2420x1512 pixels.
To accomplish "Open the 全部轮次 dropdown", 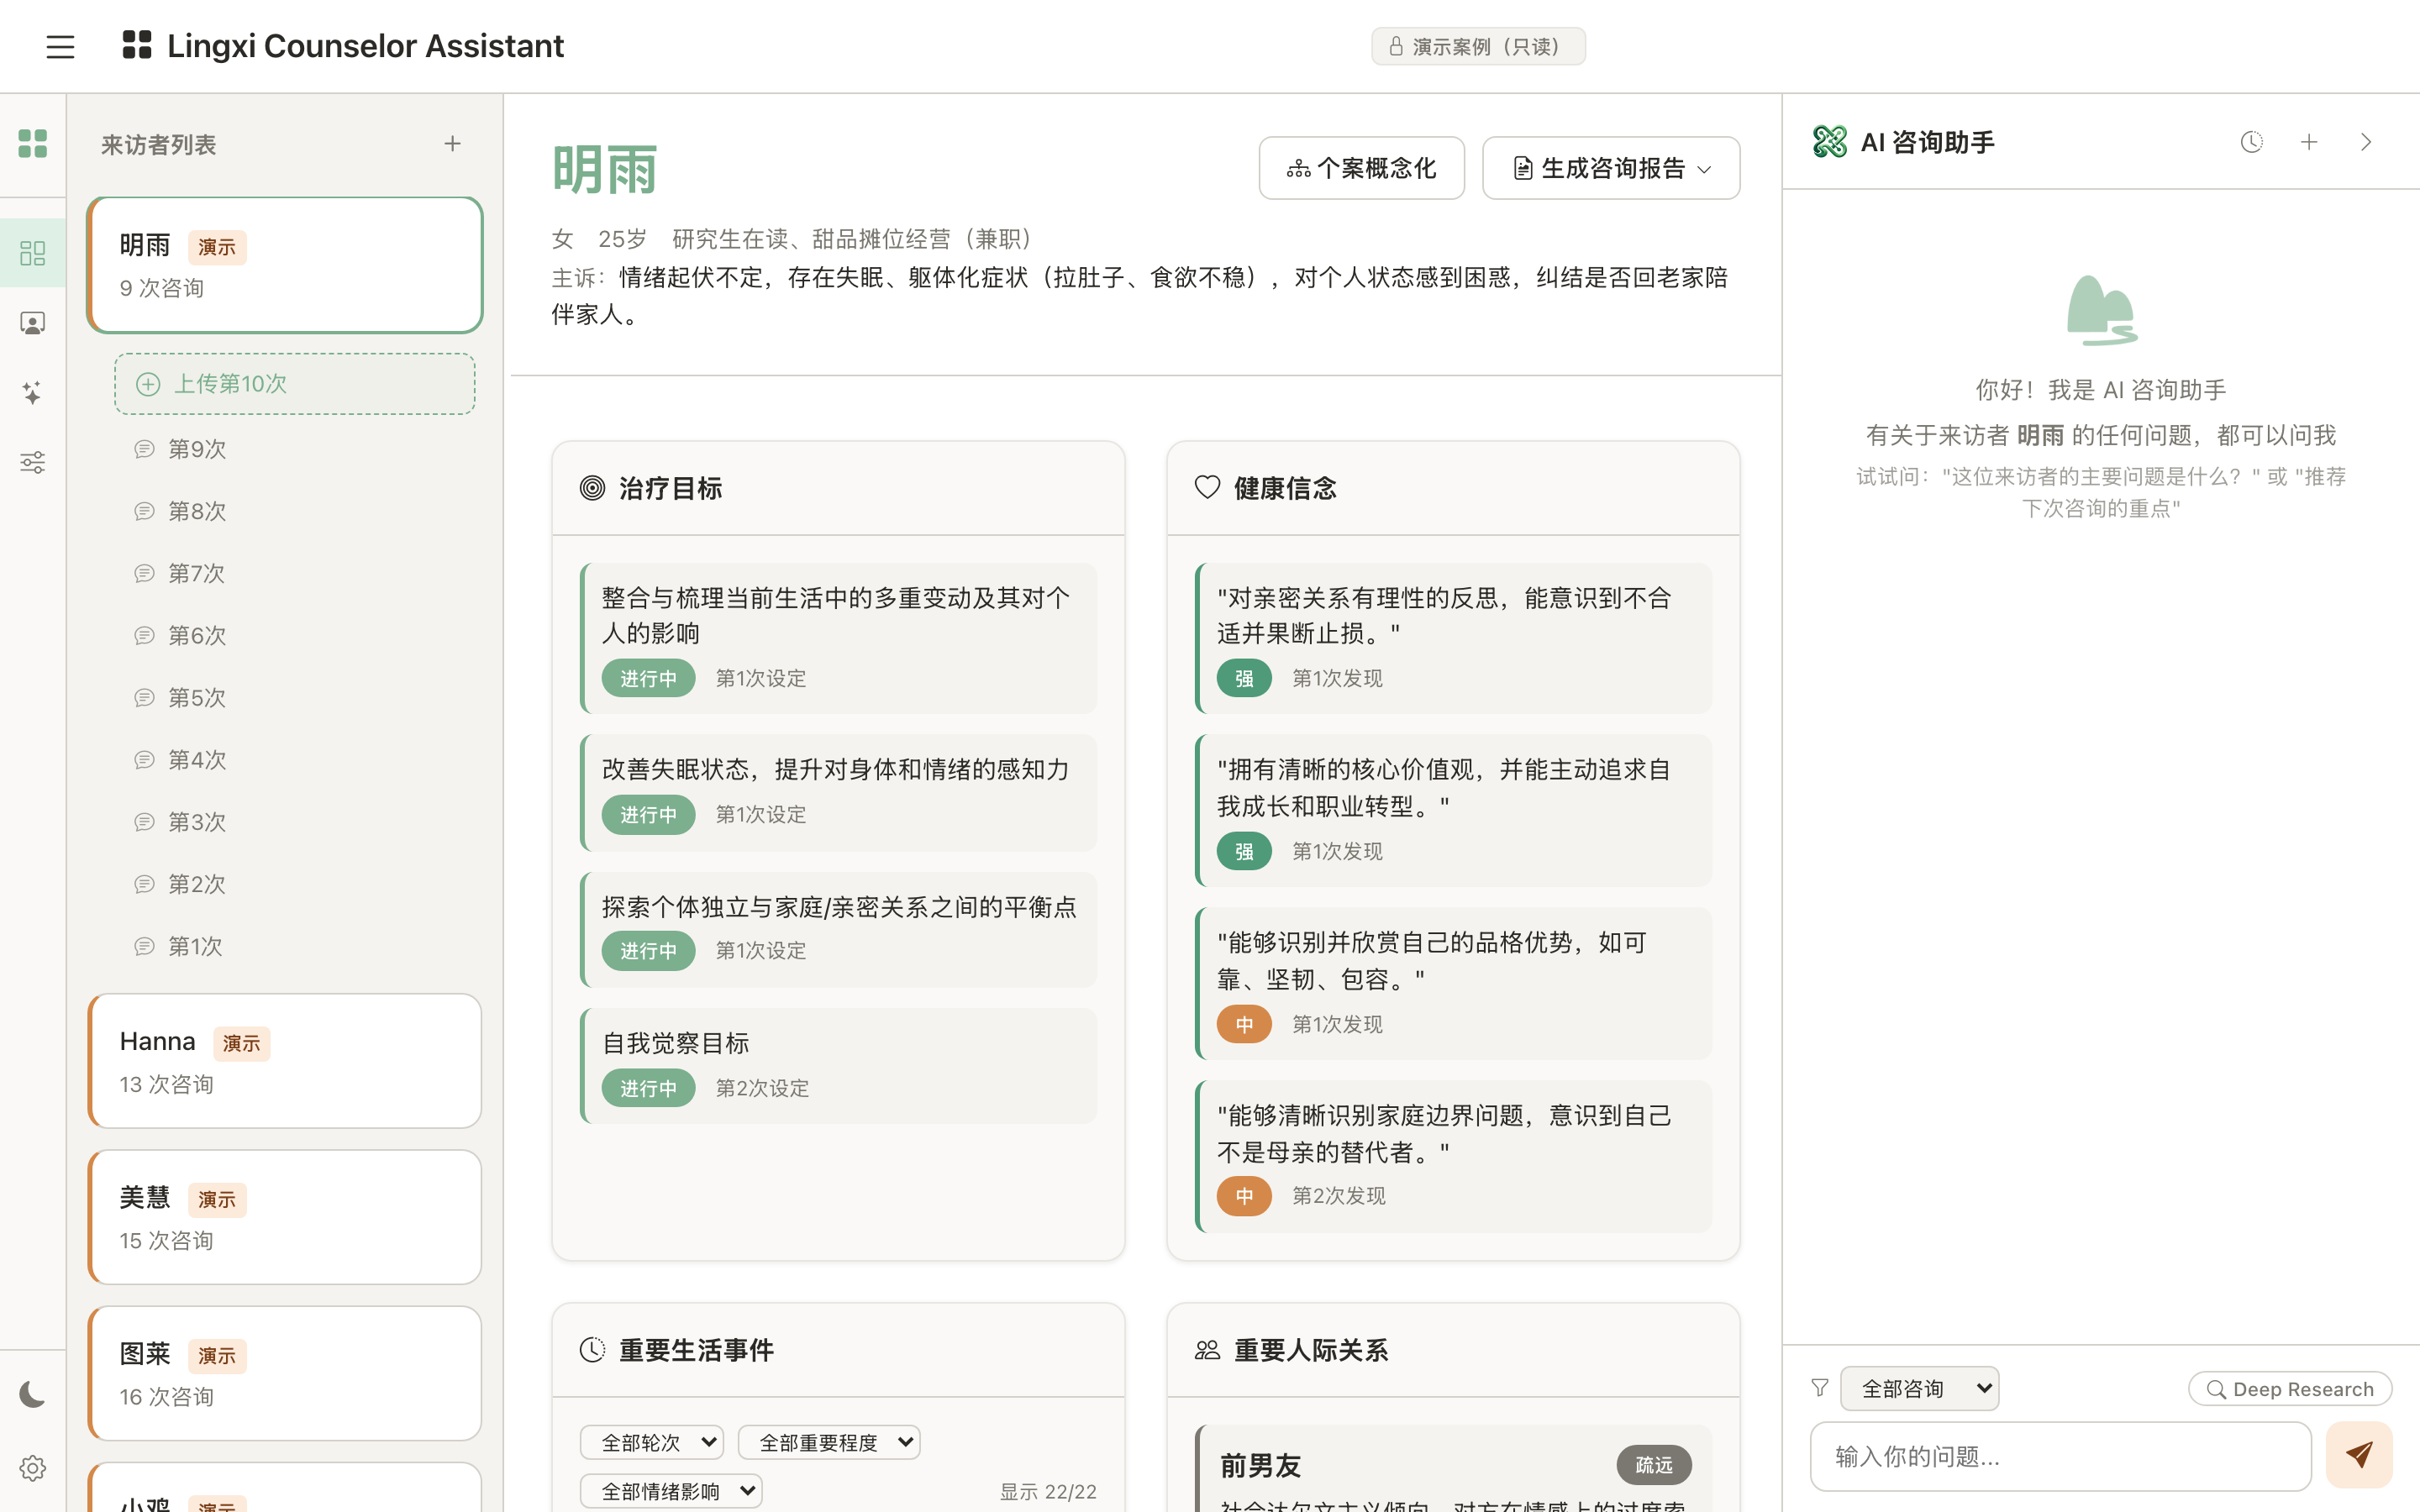I will [651, 1442].
